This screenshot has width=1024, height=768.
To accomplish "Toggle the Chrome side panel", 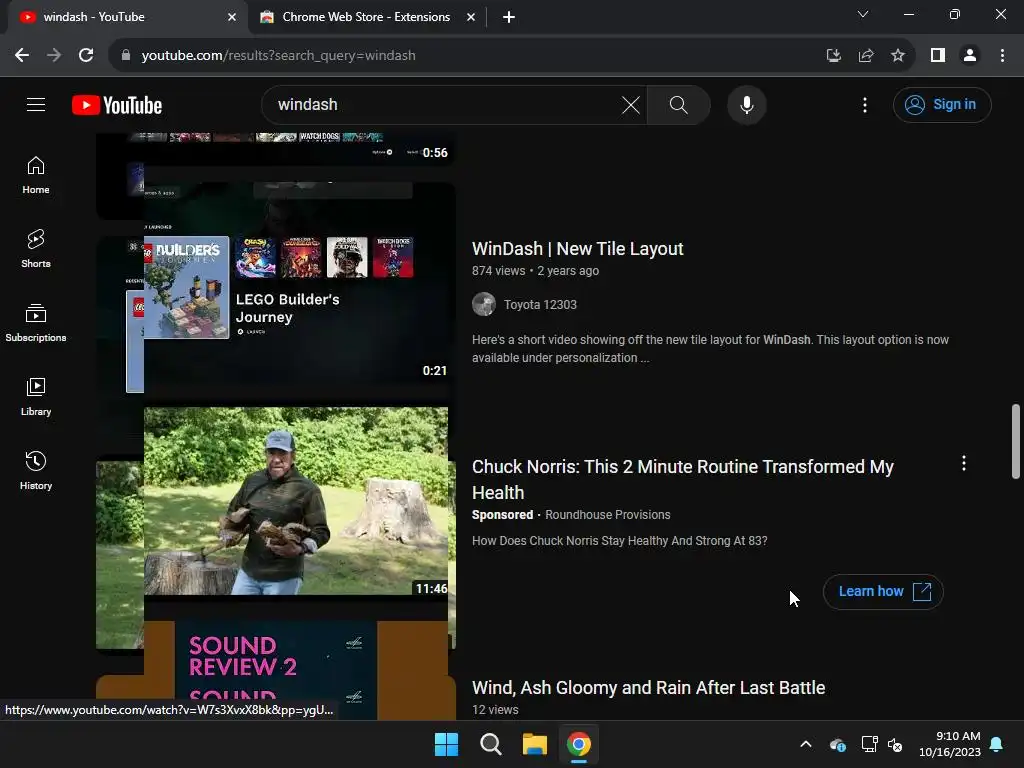I will point(938,56).
